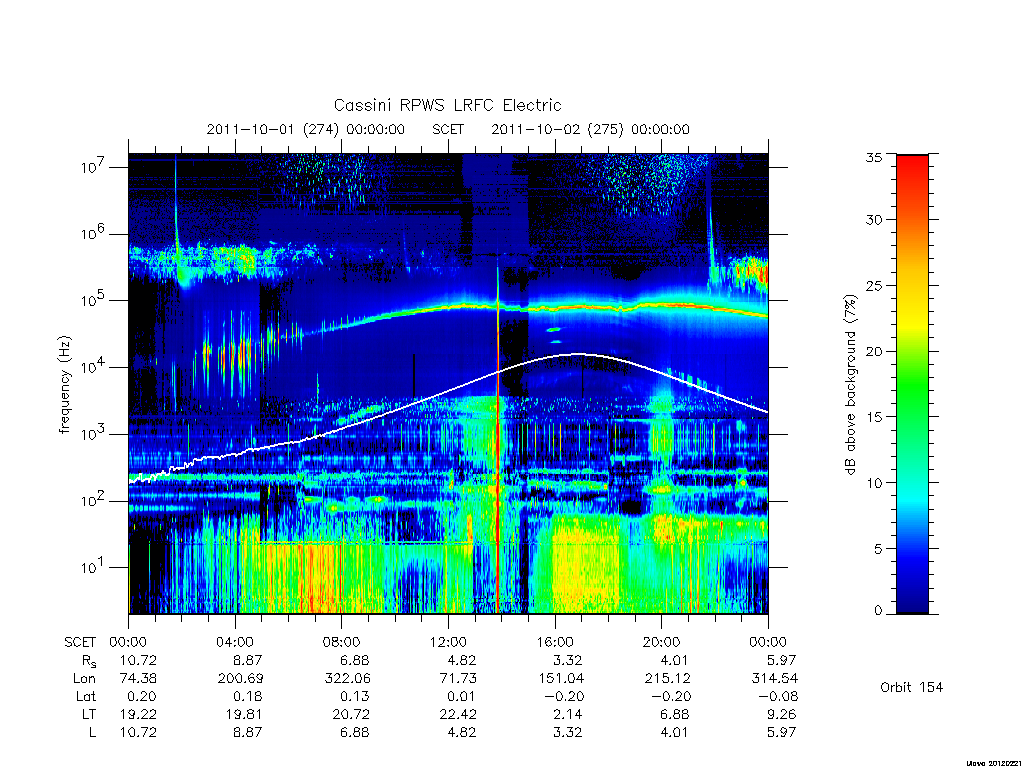Click the Lon value "322.06"
The image size is (1024, 768).
[346, 679]
